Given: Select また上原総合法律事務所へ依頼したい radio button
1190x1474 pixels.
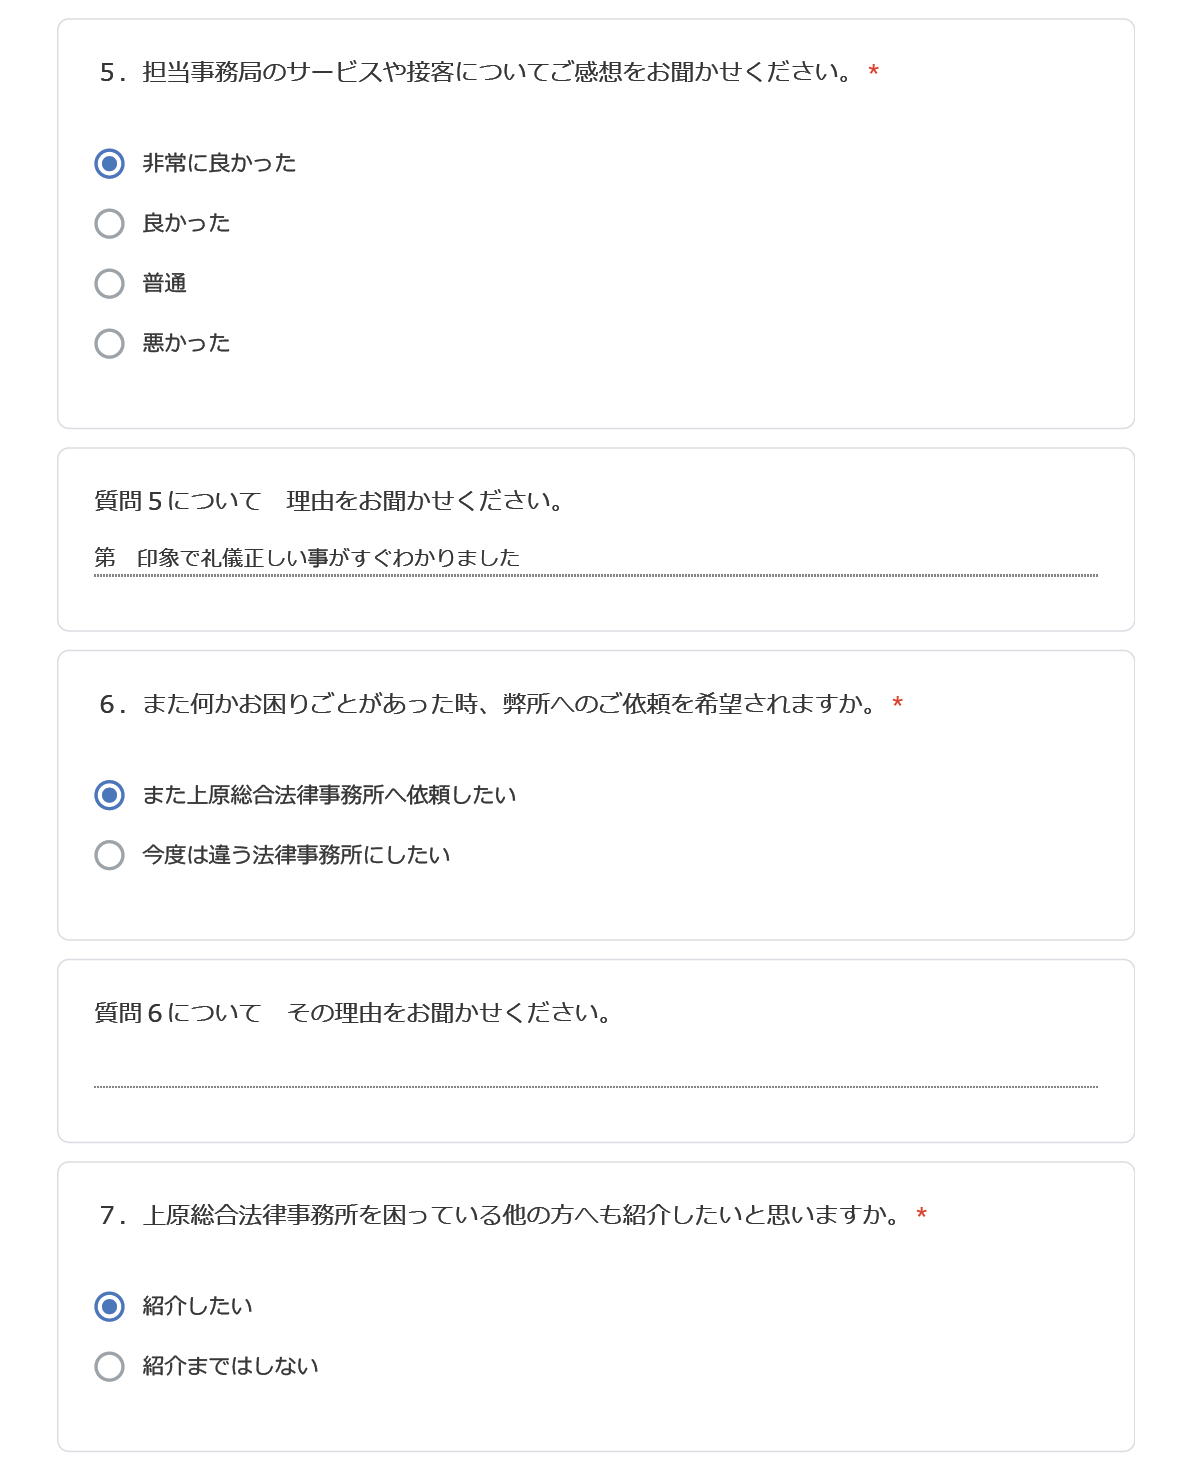Looking at the screenshot, I should click(110, 795).
